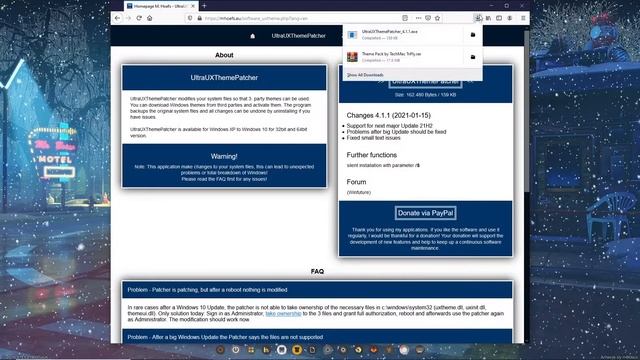
Task: Follow the take ownership link in FAQ
Action: 283,313
